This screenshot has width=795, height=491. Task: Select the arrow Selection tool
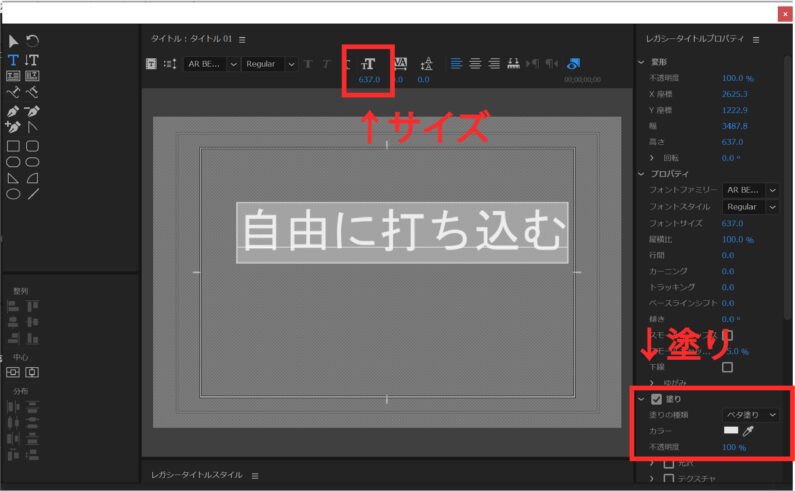pos(13,41)
